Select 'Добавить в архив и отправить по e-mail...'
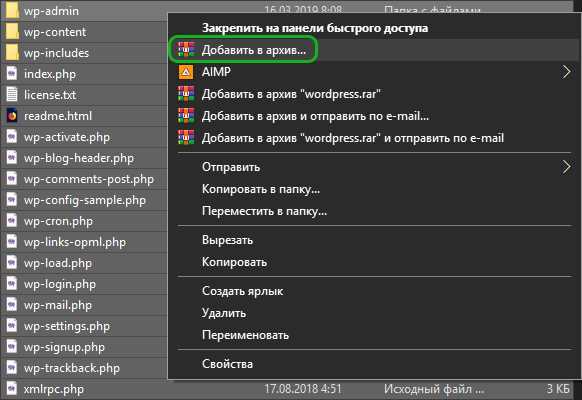This screenshot has width=582, height=400. pyautogui.click(x=315, y=116)
